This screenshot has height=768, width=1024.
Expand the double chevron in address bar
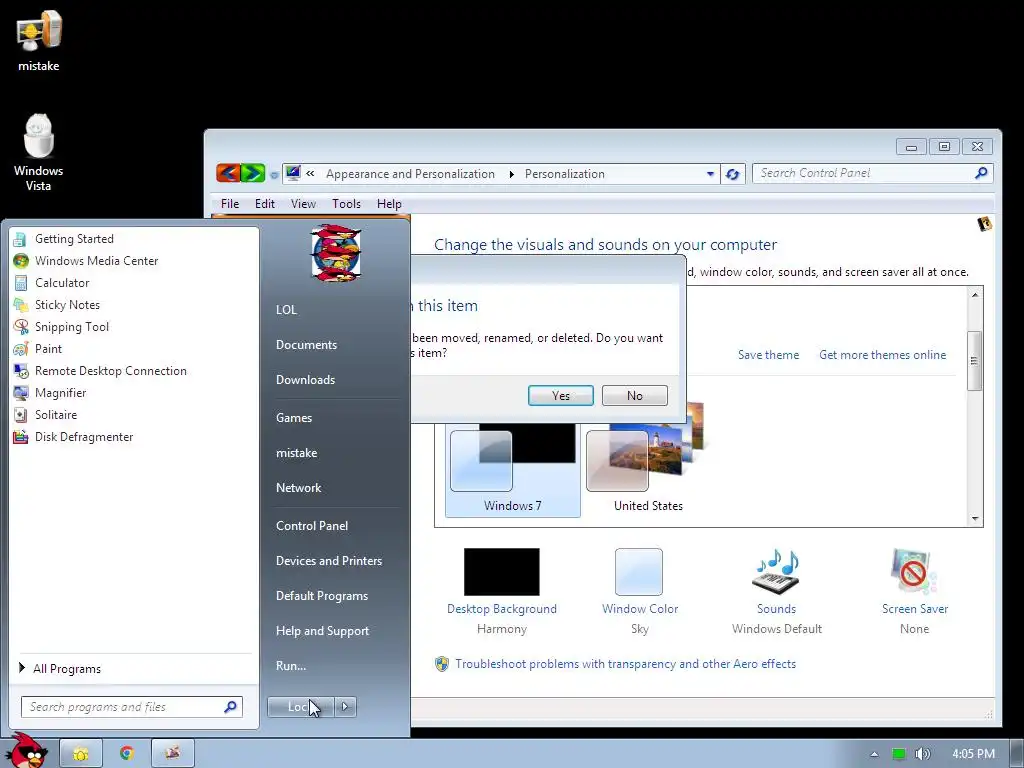pos(310,173)
